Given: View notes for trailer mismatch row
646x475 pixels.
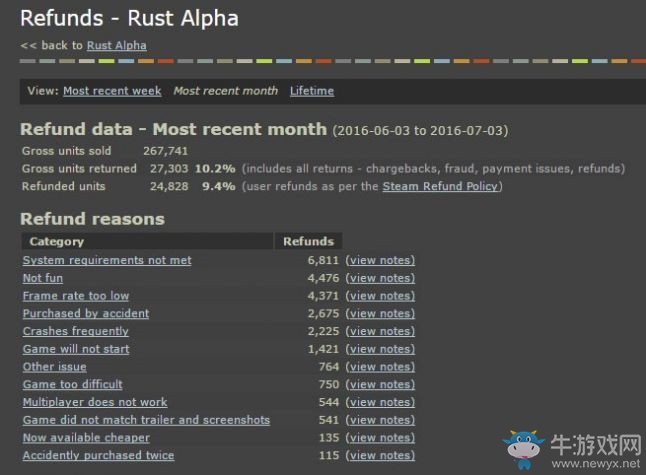Looking at the screenshot, I should (x=380, y=420).
